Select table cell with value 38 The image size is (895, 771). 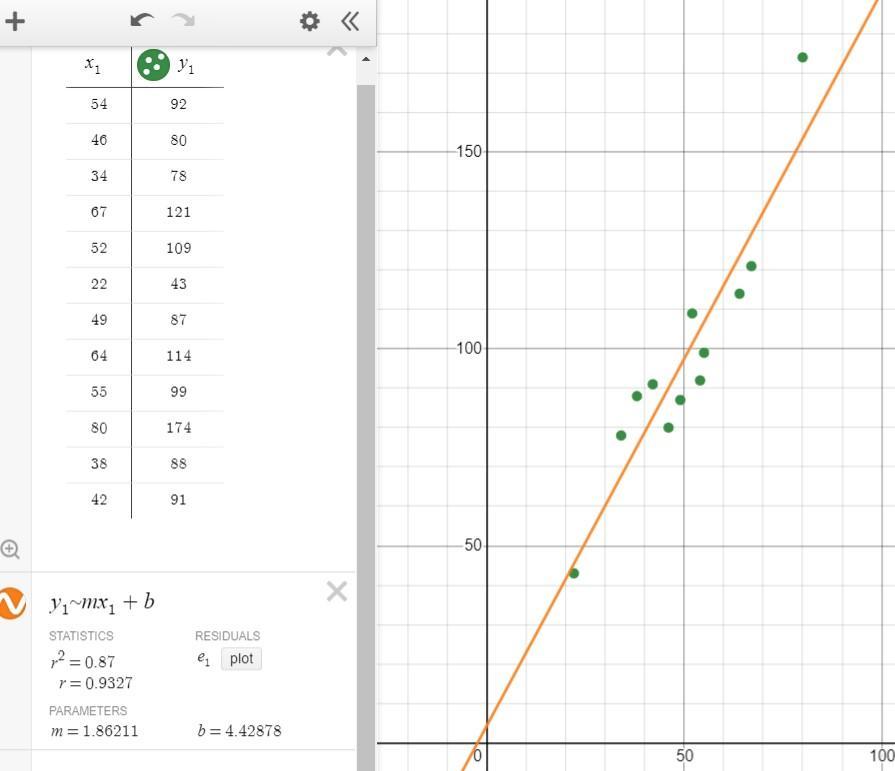pos(99,463)
